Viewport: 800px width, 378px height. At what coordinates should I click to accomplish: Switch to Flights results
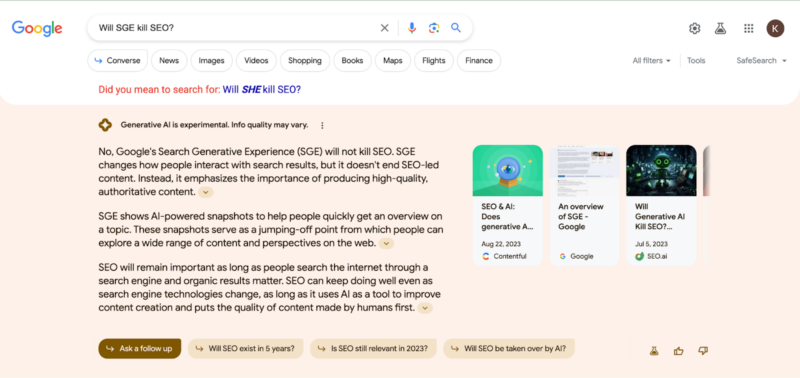(x=434, y=61)
